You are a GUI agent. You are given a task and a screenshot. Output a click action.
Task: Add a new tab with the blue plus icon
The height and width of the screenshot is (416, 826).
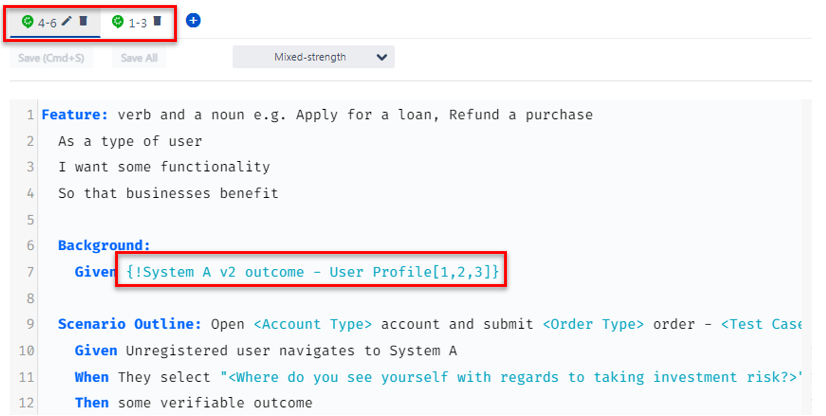pyautogui.click(x=193, y=21)
